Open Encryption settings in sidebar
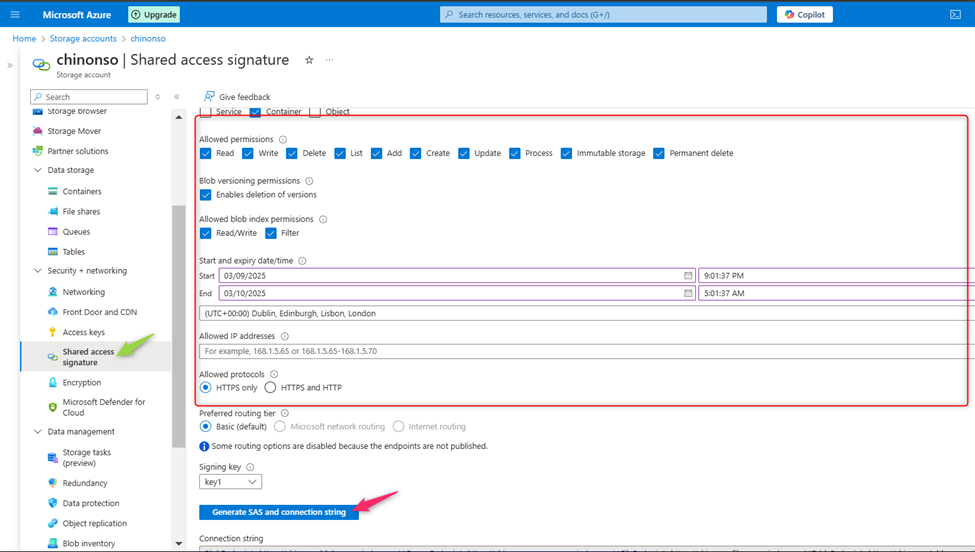The height and width of the screenshot is (552, 975). click(81, 382)
